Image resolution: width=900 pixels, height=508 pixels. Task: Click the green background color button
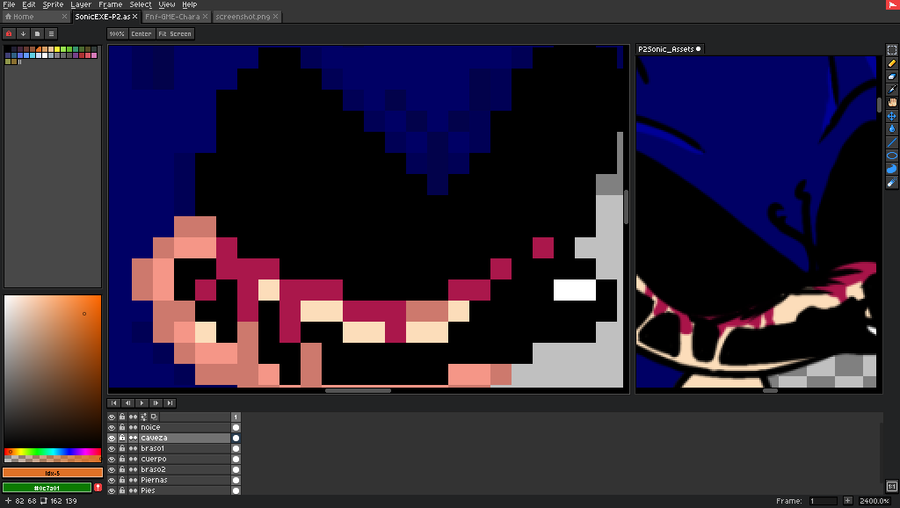(x=47, y=487)
